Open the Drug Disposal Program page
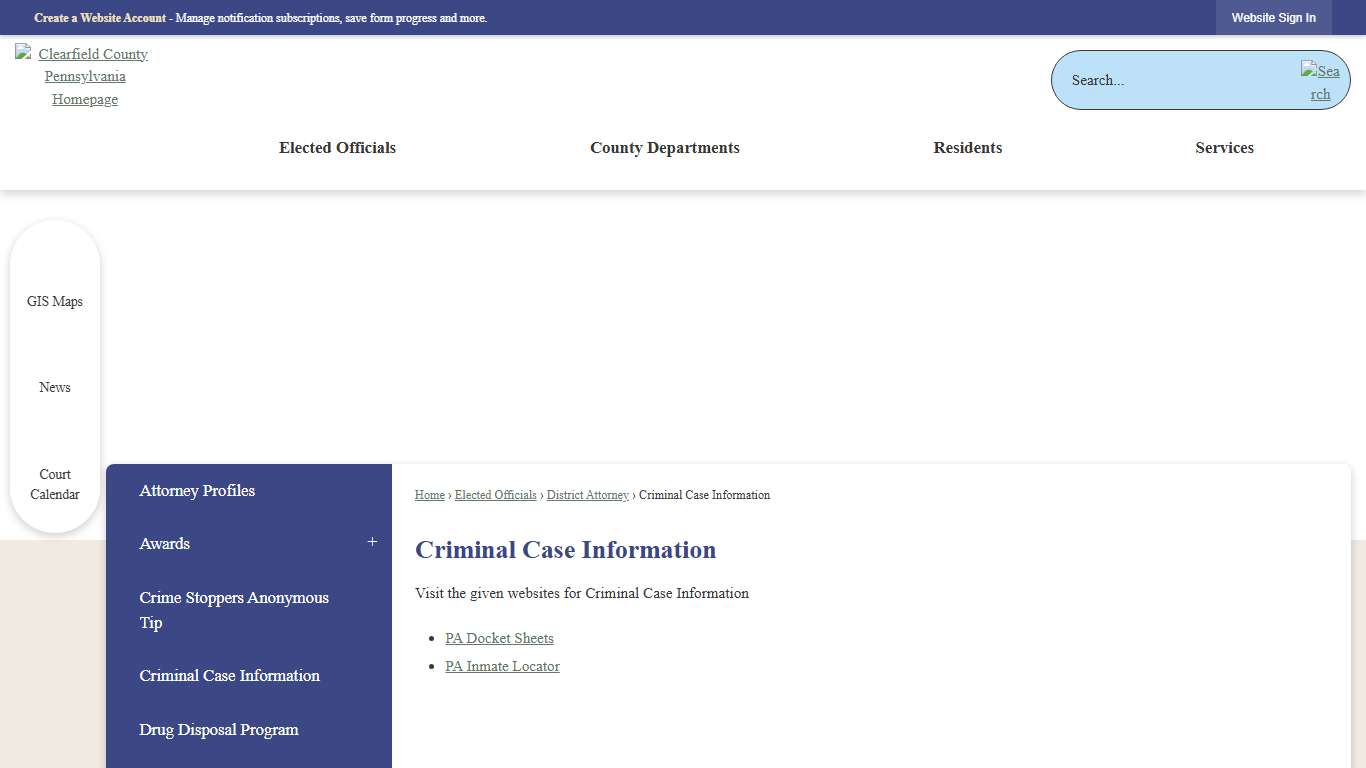The width and height of the screenshot is (1366, 768). pos(219,729)
